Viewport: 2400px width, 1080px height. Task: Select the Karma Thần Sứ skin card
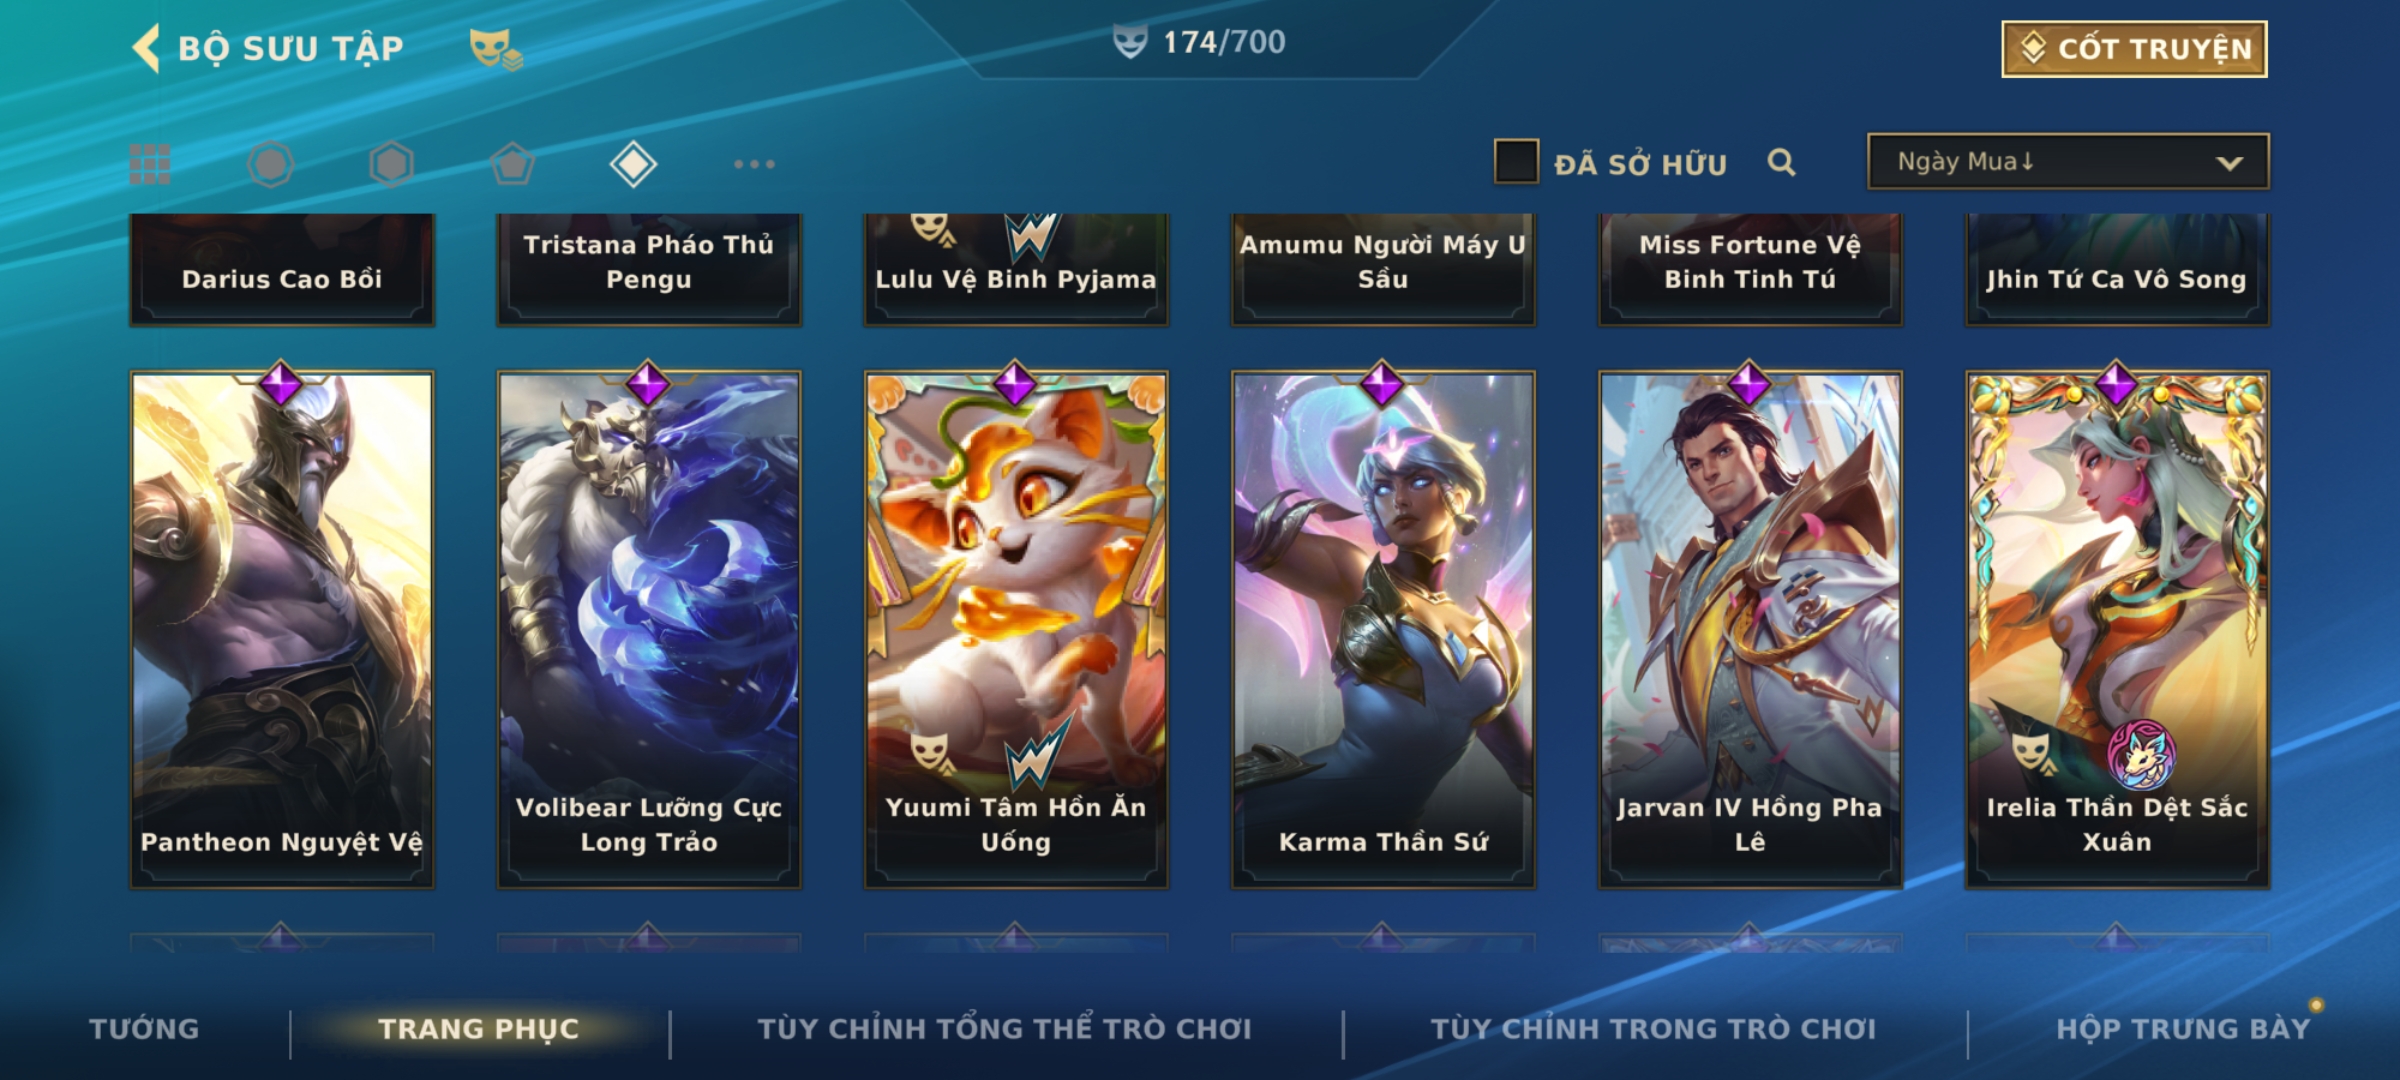click(1383, 630)
